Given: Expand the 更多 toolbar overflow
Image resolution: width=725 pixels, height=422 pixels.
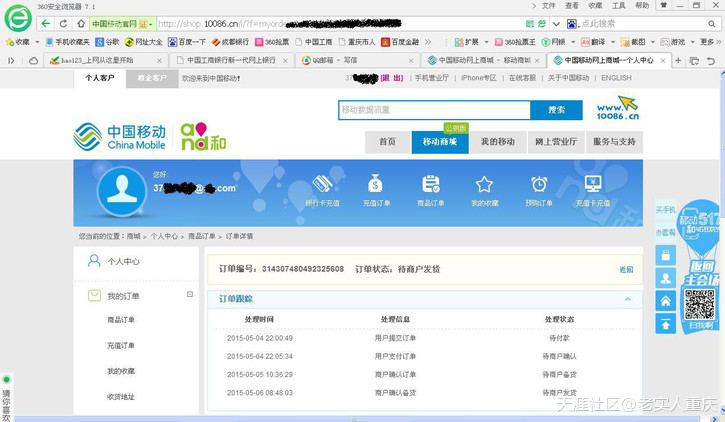Looking at the screenshot, I should [710, 42].
